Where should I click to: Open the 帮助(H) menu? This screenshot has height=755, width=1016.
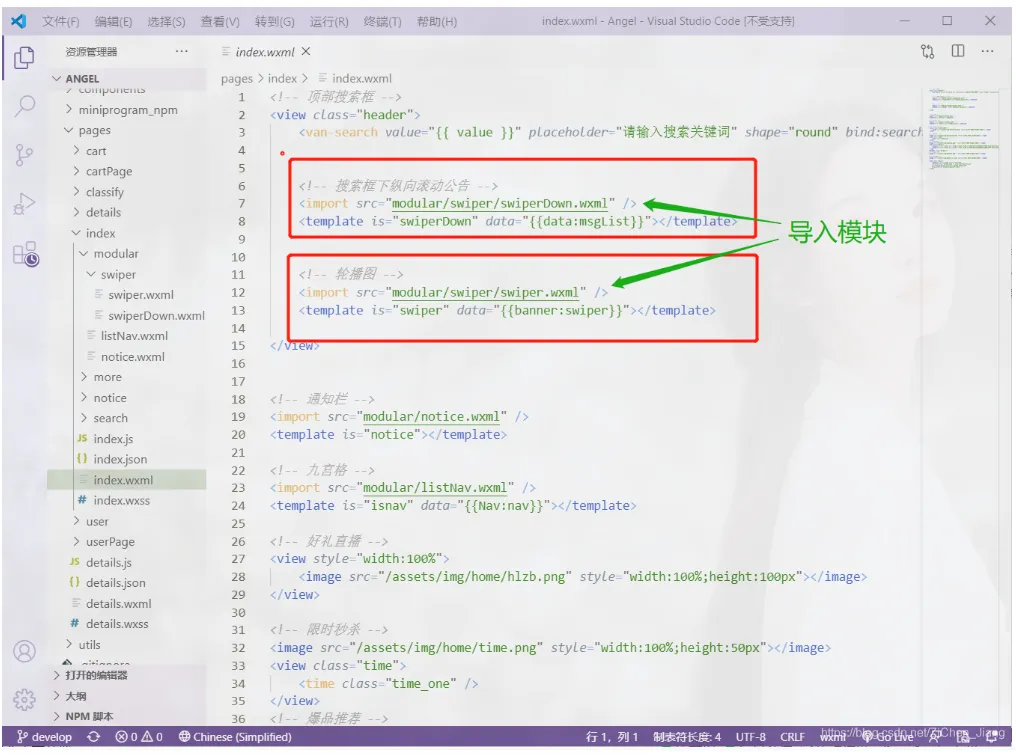pos(437,21)
